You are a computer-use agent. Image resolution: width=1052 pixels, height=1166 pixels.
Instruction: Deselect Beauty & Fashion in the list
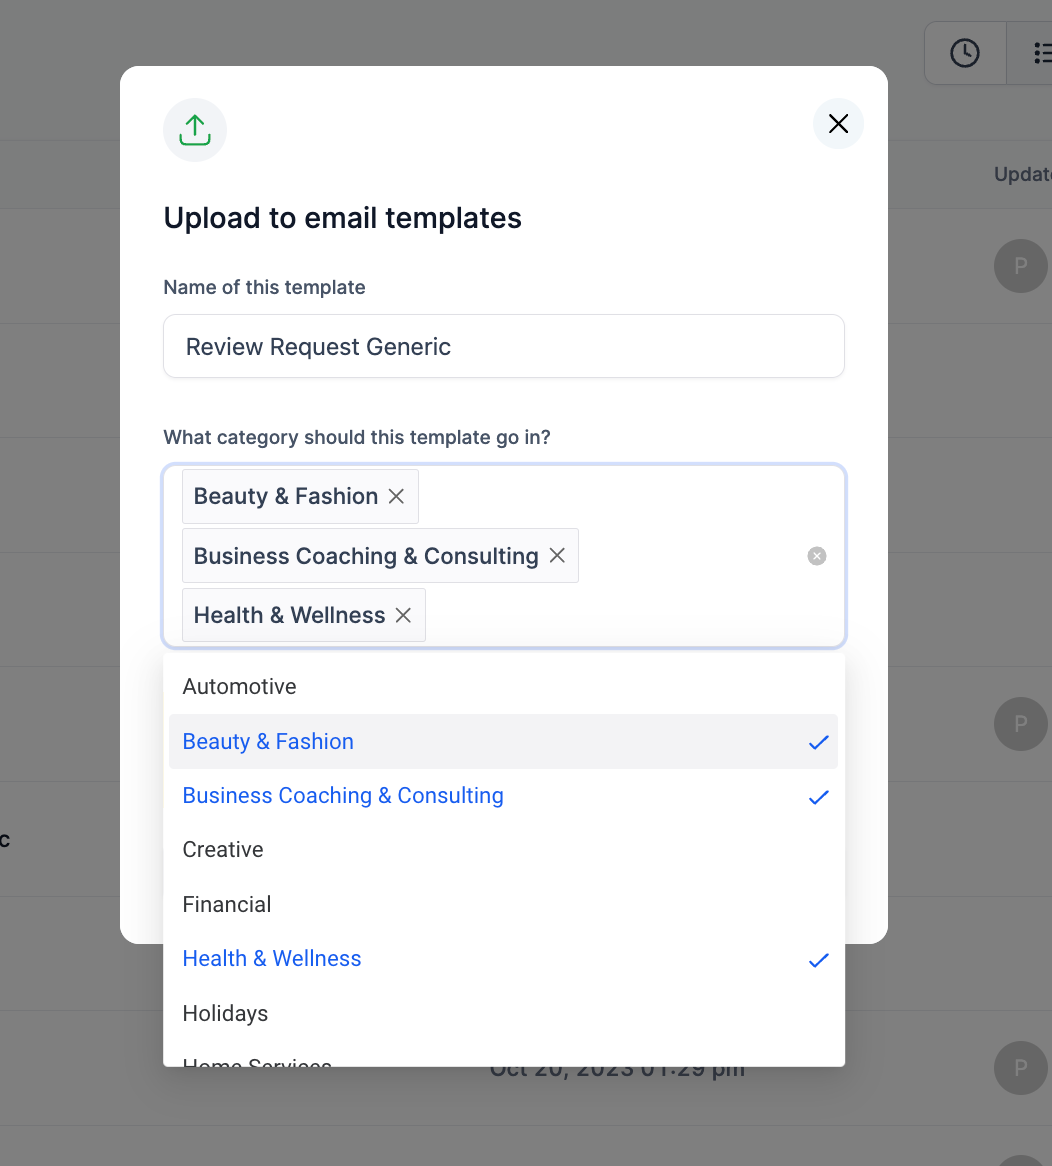pyautogui.click(x=503, y=741)
